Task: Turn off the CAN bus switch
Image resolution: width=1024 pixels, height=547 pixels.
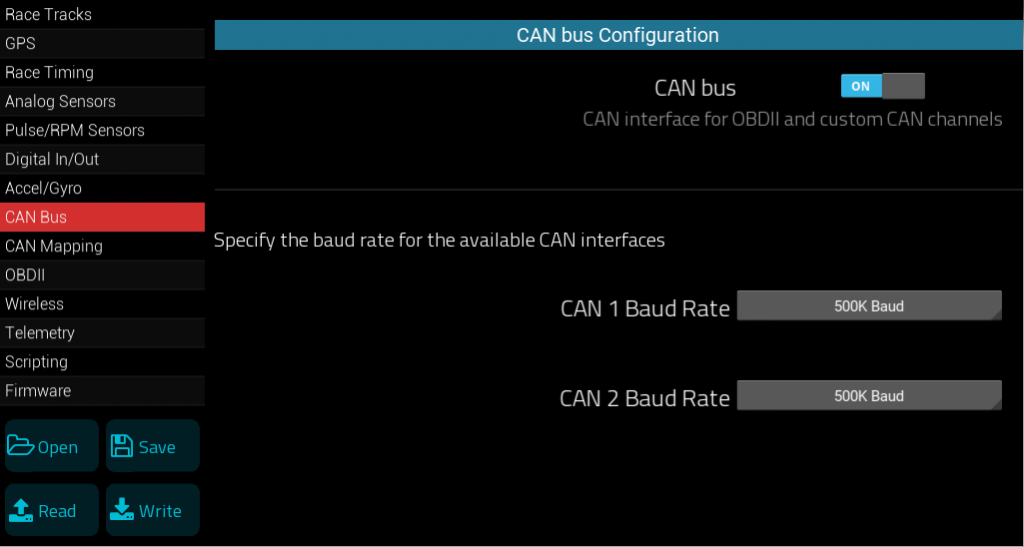Action: (x=882, y=86)
